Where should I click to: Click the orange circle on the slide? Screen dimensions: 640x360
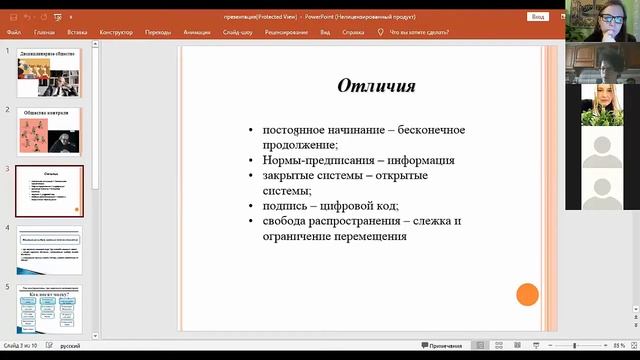pos(527,294)
